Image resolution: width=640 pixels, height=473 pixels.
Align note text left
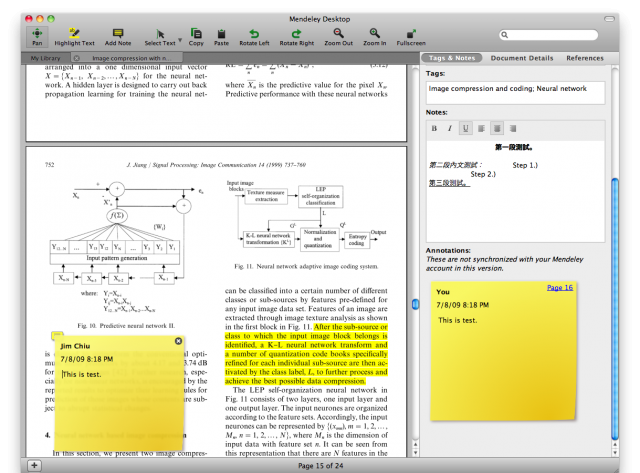click(x=481, y=129)
